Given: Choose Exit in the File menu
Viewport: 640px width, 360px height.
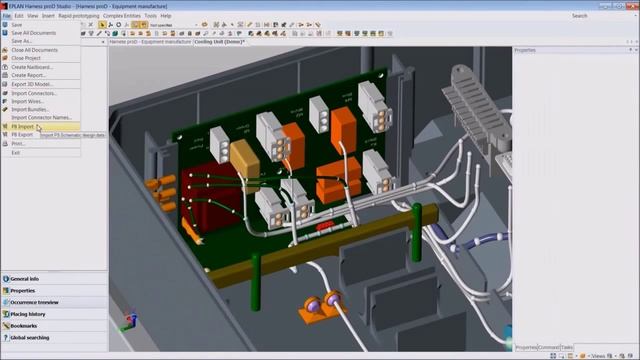Looking at the screenshot, I should click(41, 153).
